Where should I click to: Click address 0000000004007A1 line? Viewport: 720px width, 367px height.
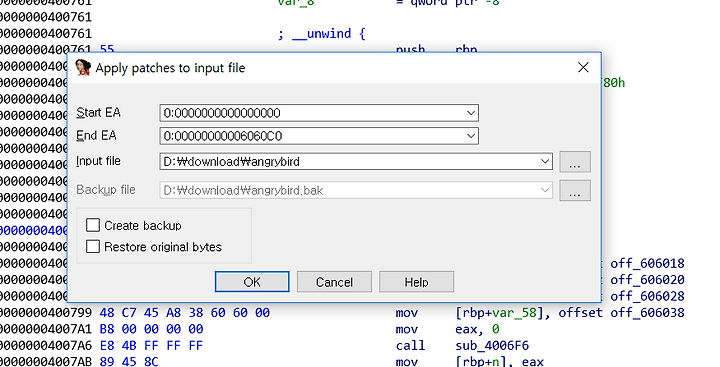click(46, 329)
